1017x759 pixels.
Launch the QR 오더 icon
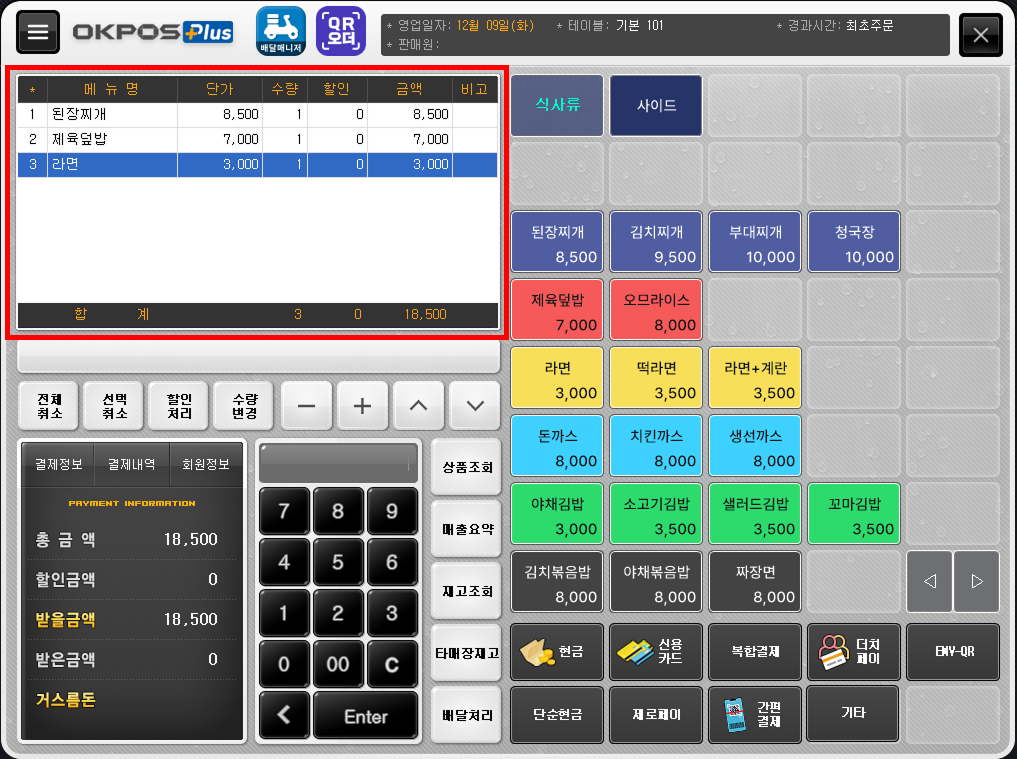tap(341, 30)
